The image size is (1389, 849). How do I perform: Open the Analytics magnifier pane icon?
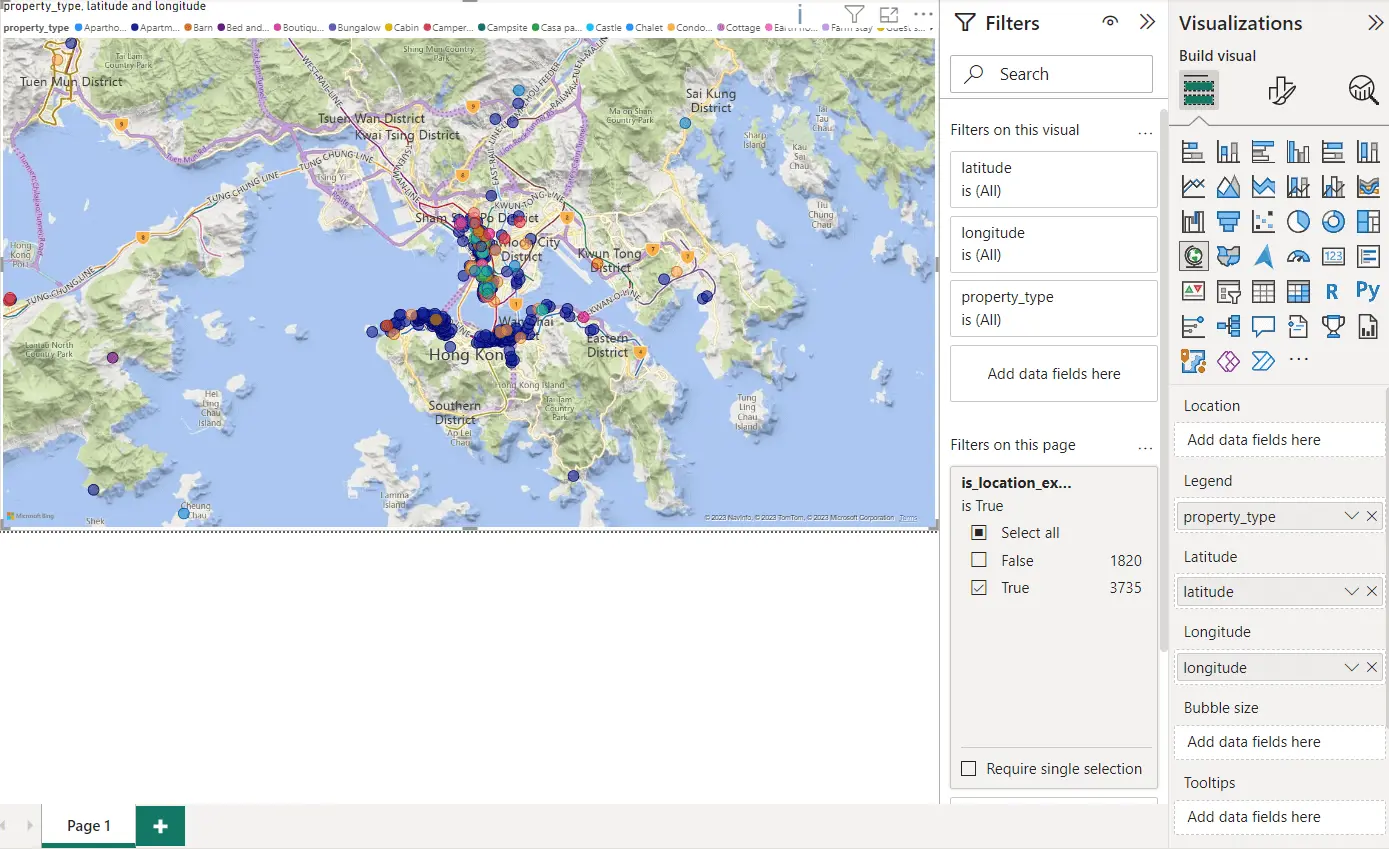1363,91
